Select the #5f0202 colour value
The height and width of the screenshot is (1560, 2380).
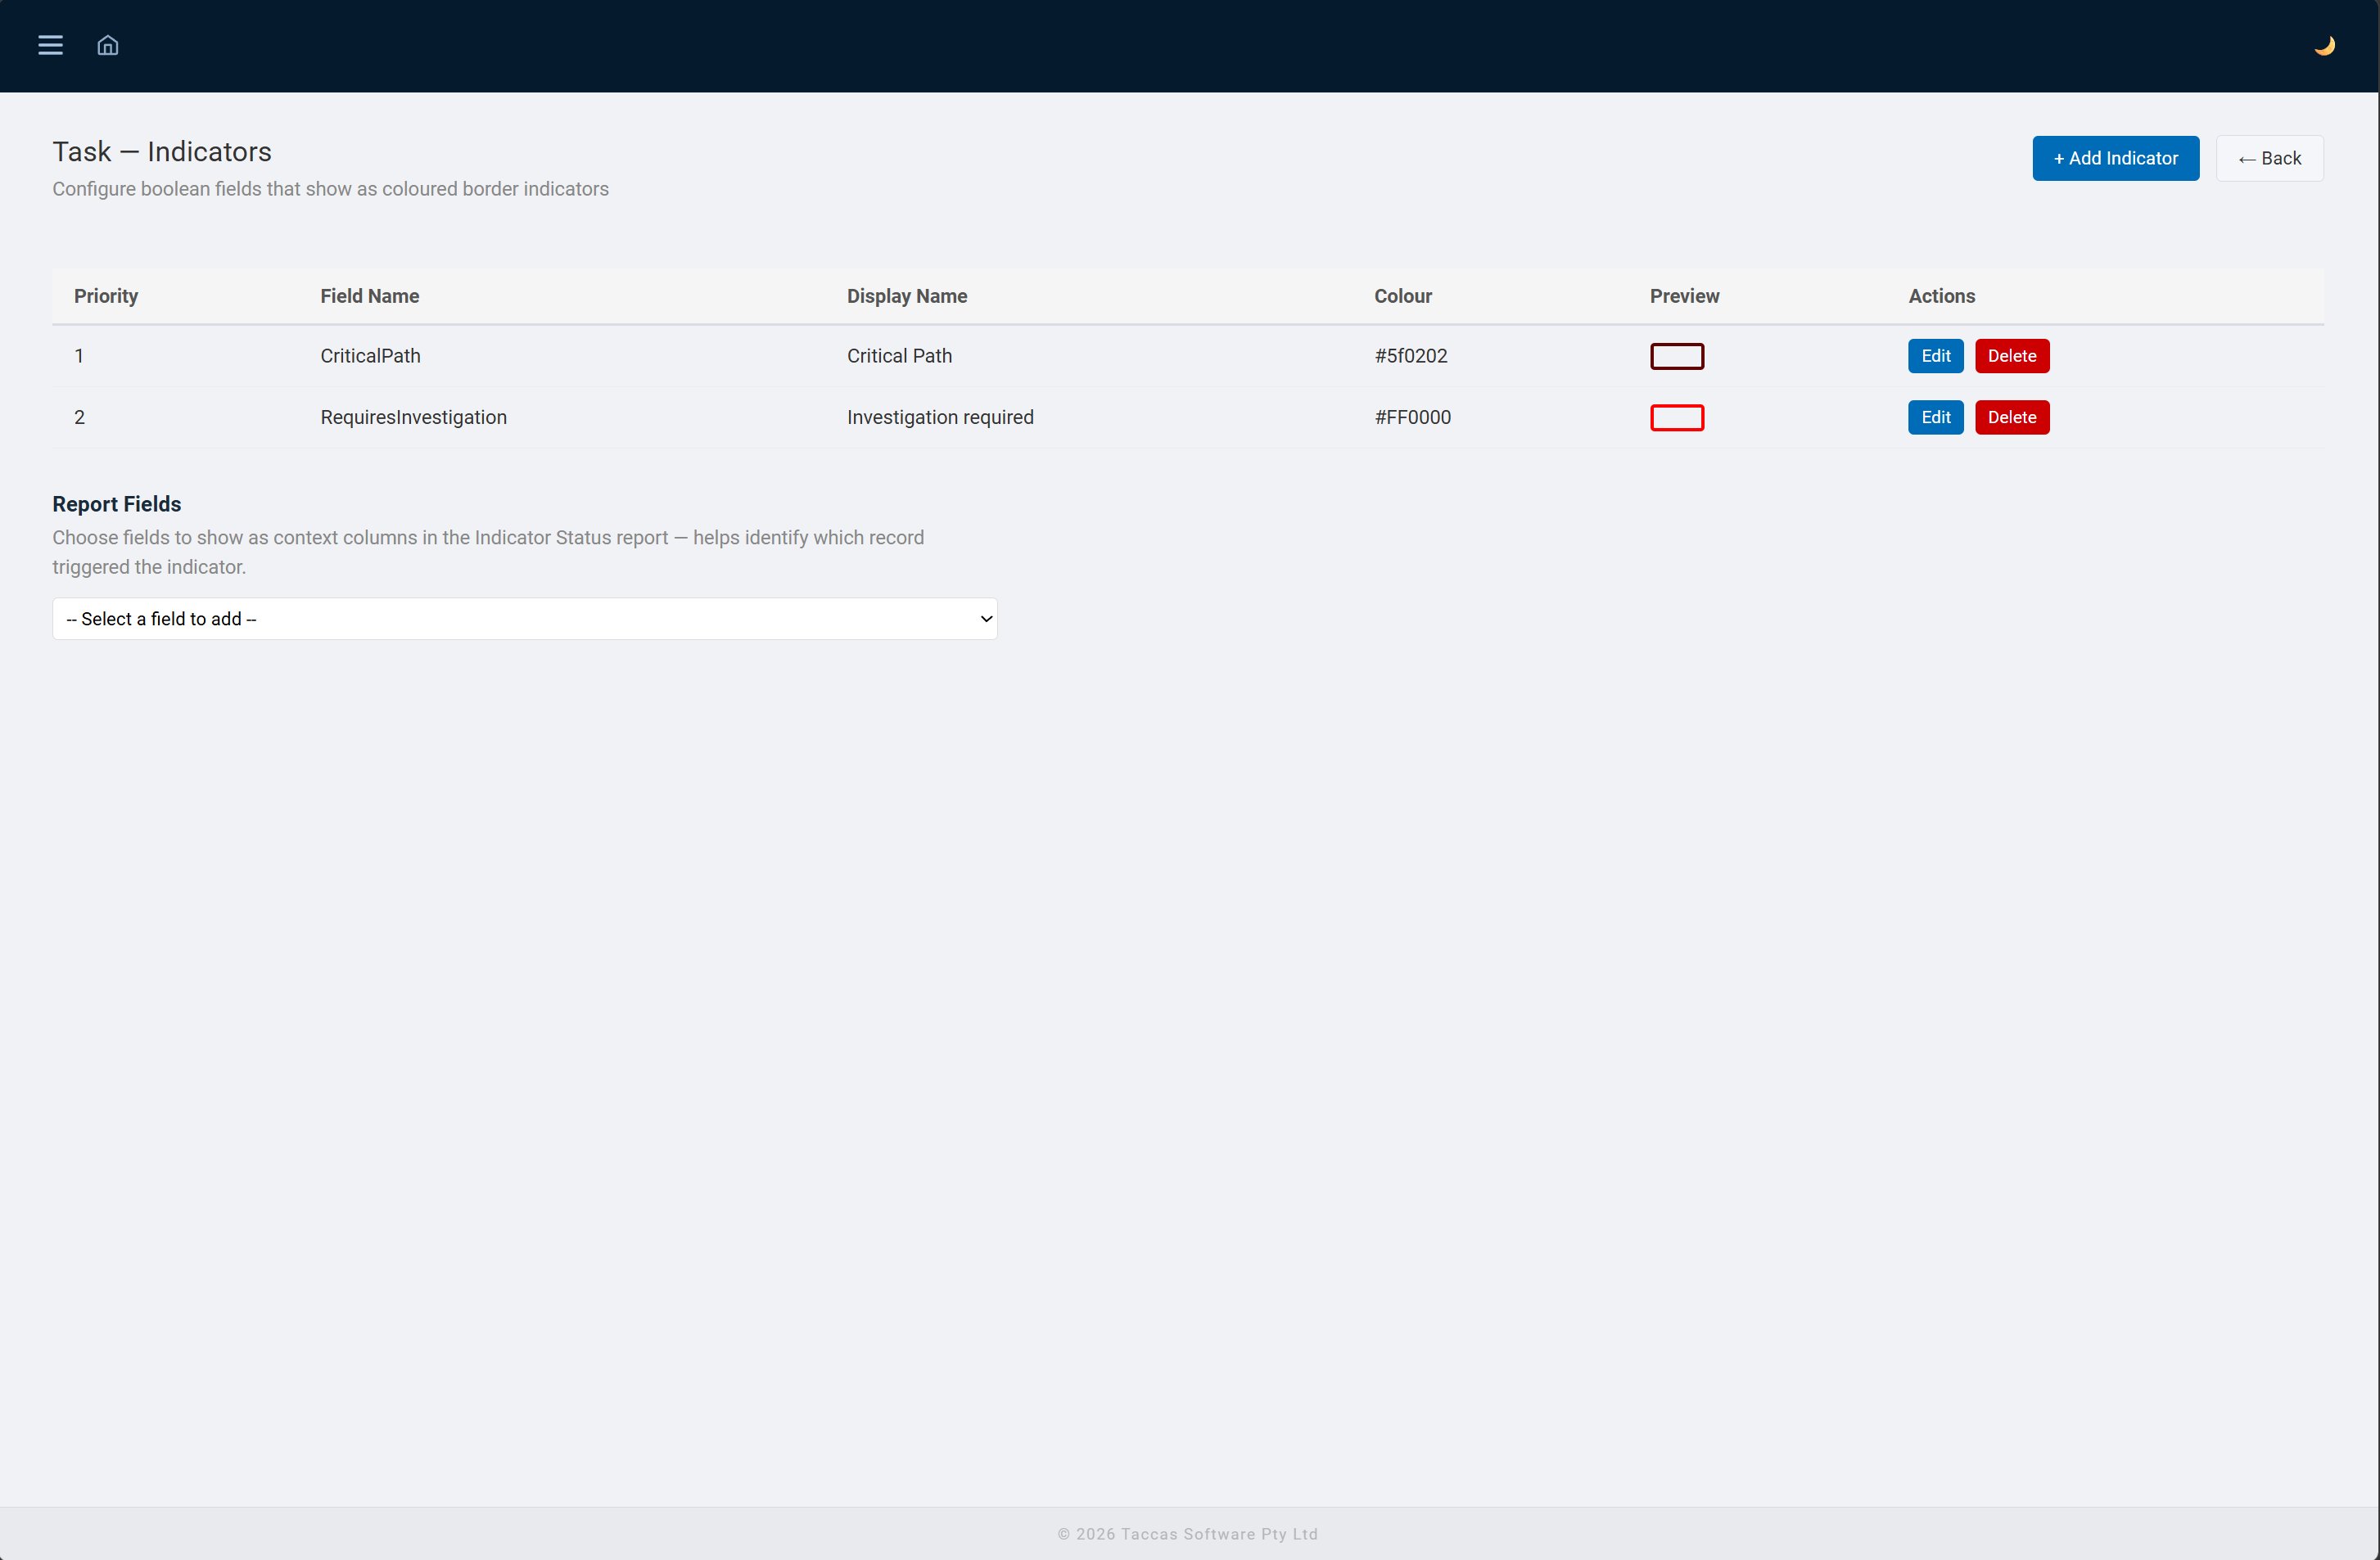click(x=1410, y=356)
